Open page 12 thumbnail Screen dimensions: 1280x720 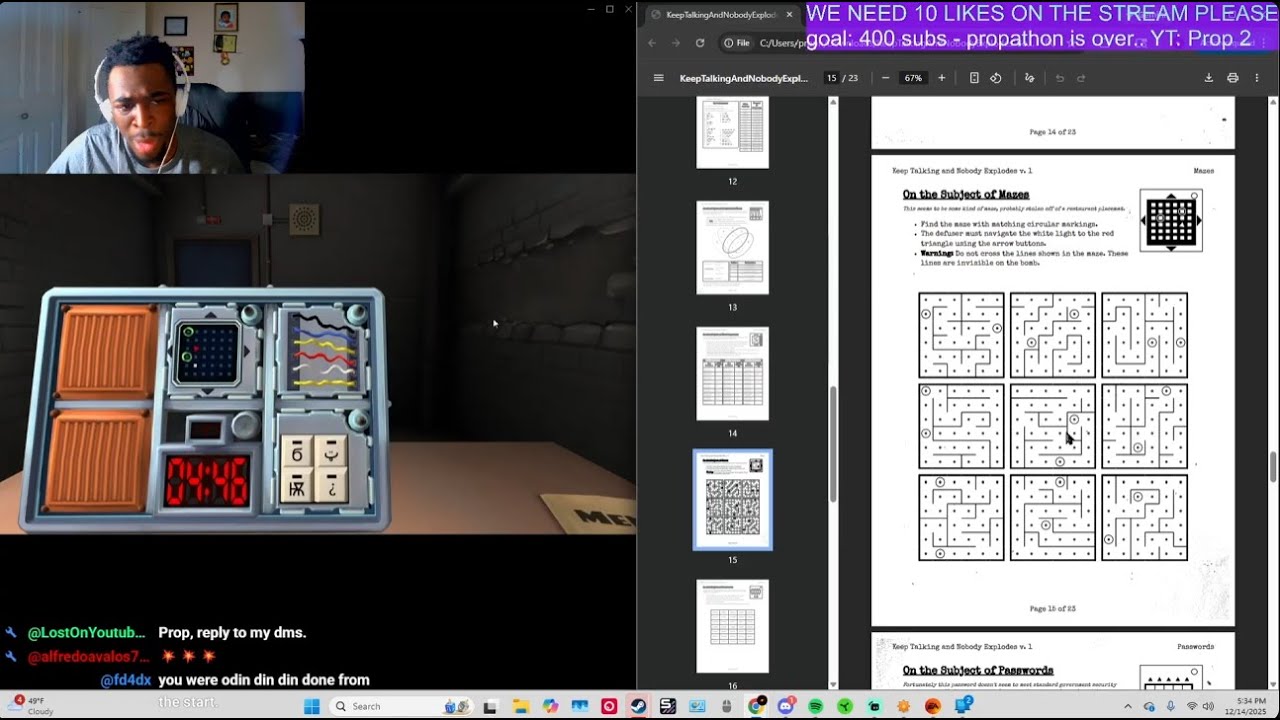pos(733,132)
